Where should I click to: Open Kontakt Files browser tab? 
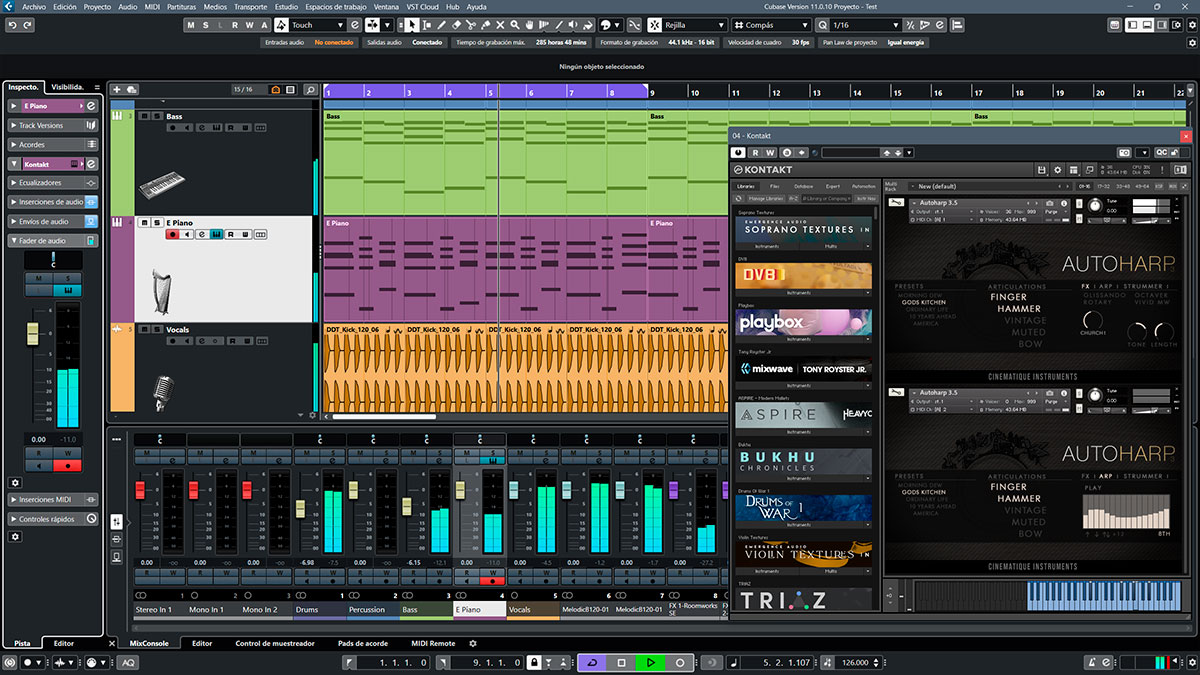tap(774, 186)
